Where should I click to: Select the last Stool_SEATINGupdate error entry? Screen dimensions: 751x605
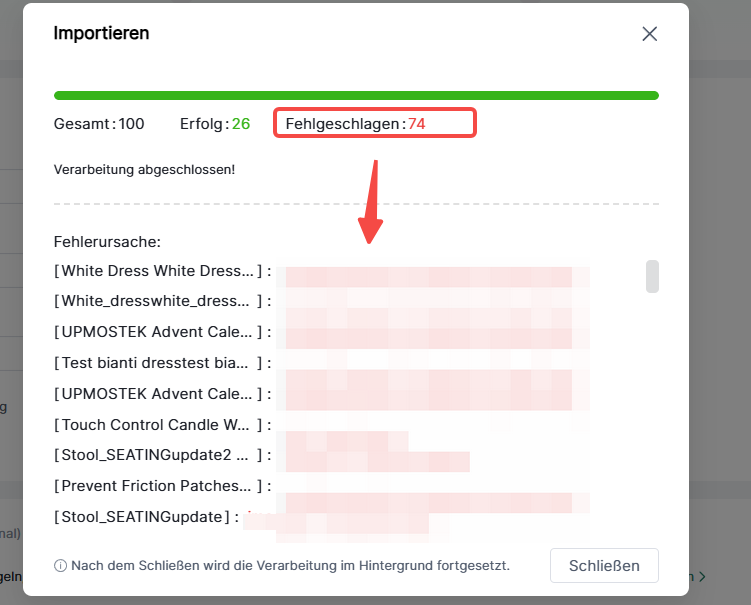coord(147,517)
